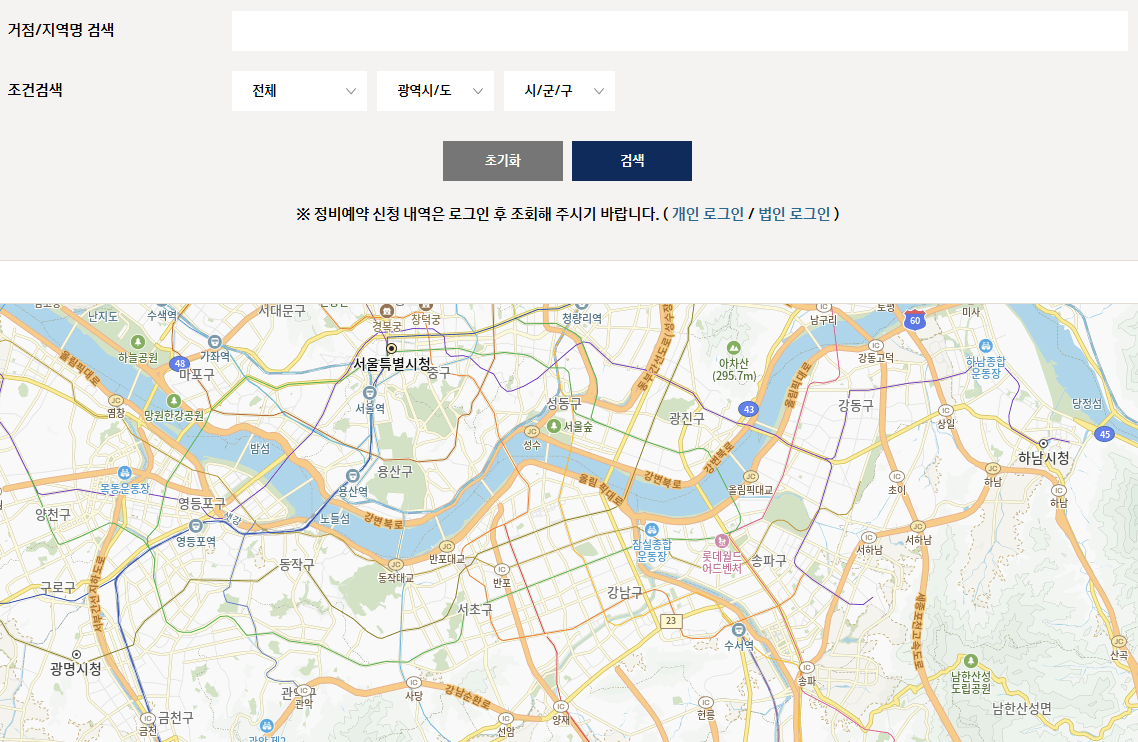The width and height of the screenshot is (1138, 742).
Task: Click the 마포구 label on map
Action: [197, 375]
